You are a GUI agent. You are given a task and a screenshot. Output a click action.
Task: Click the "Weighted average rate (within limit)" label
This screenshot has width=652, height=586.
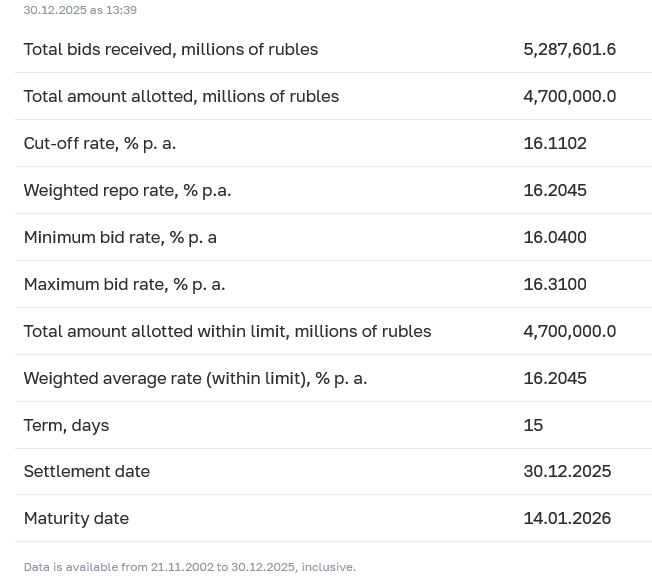[x=195, y=378]
